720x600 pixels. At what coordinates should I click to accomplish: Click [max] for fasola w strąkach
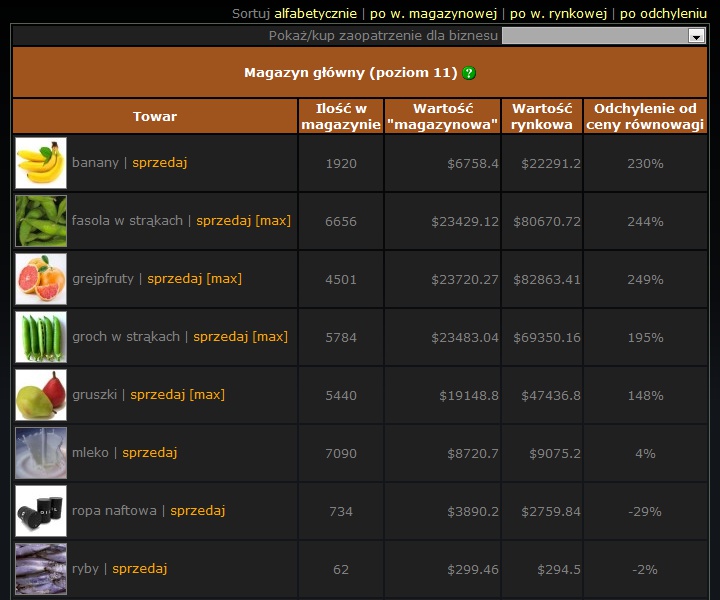click(273, 220)
